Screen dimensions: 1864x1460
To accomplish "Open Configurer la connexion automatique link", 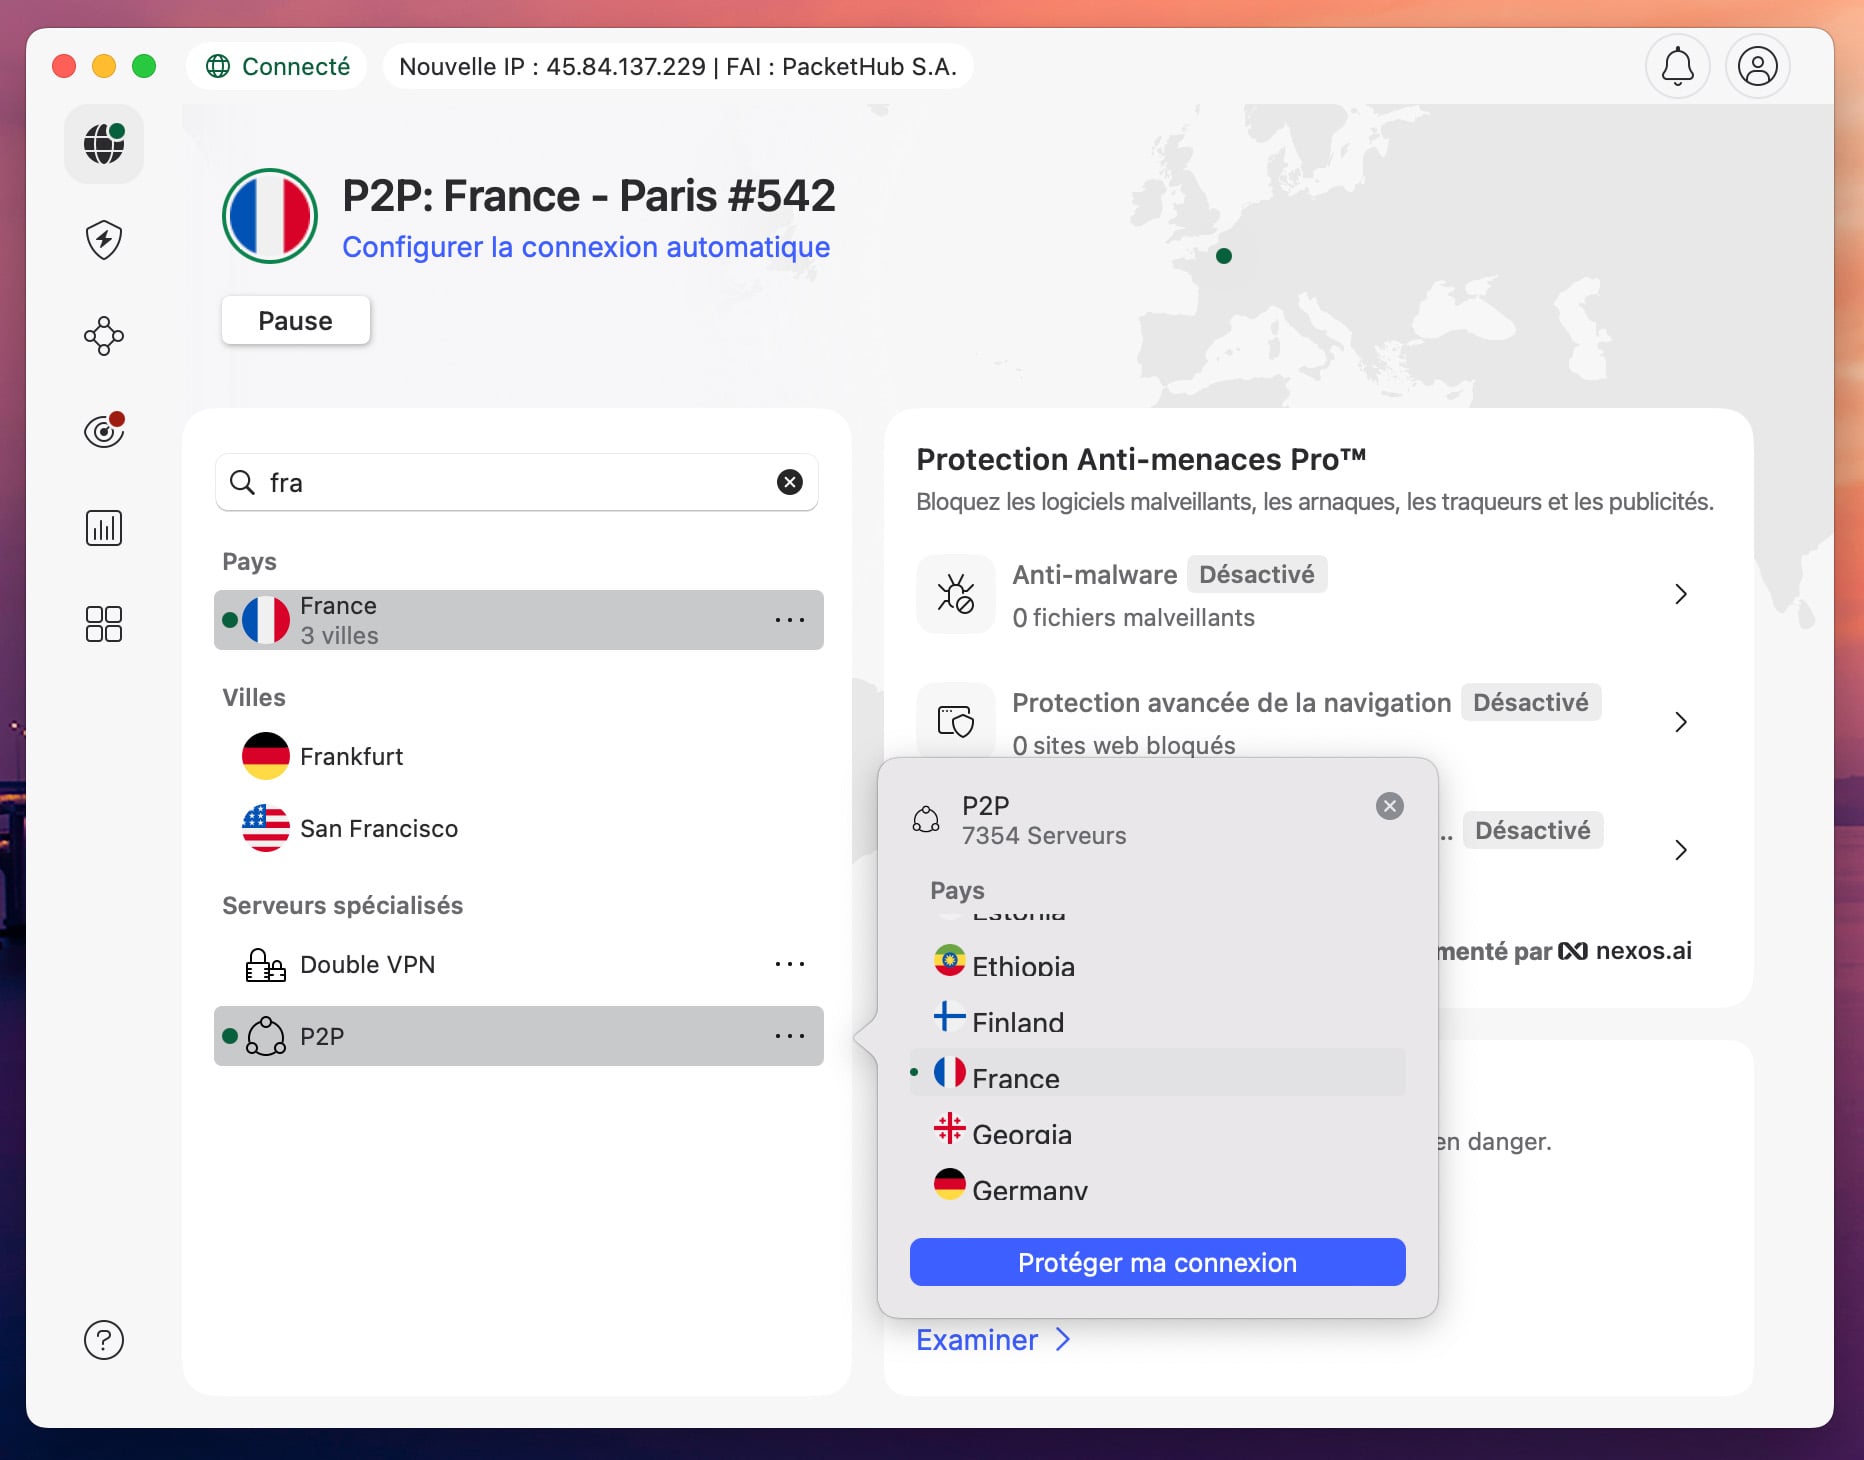I will (x=586, y=247).
